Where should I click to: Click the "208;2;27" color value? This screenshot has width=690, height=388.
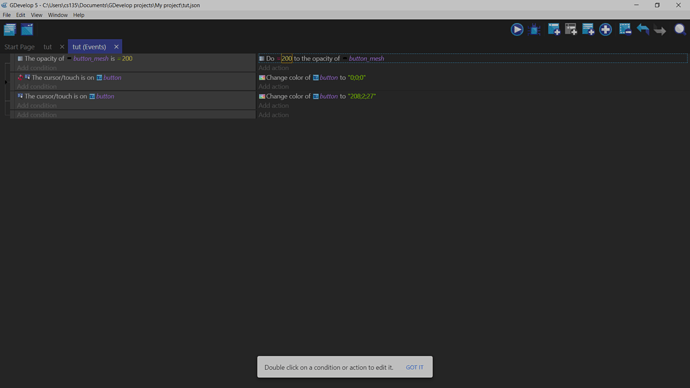coord(362,96)
